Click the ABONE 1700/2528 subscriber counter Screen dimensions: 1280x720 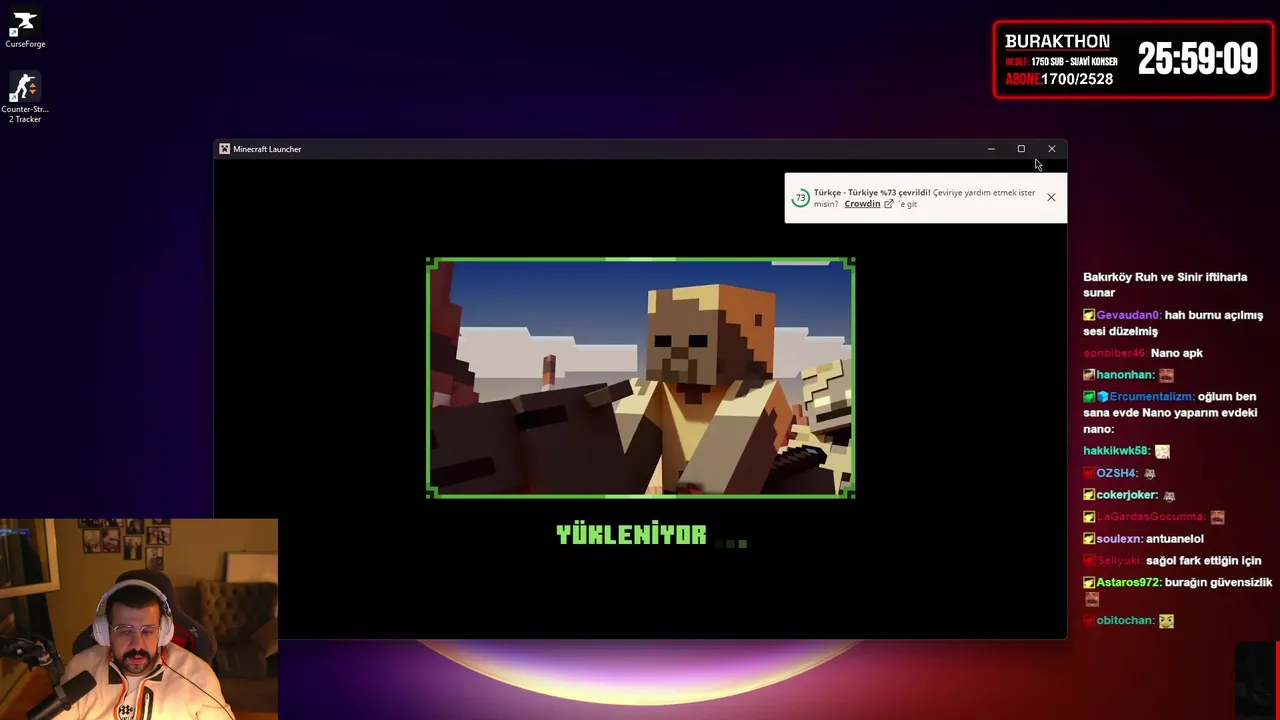tap(1059, 80)
